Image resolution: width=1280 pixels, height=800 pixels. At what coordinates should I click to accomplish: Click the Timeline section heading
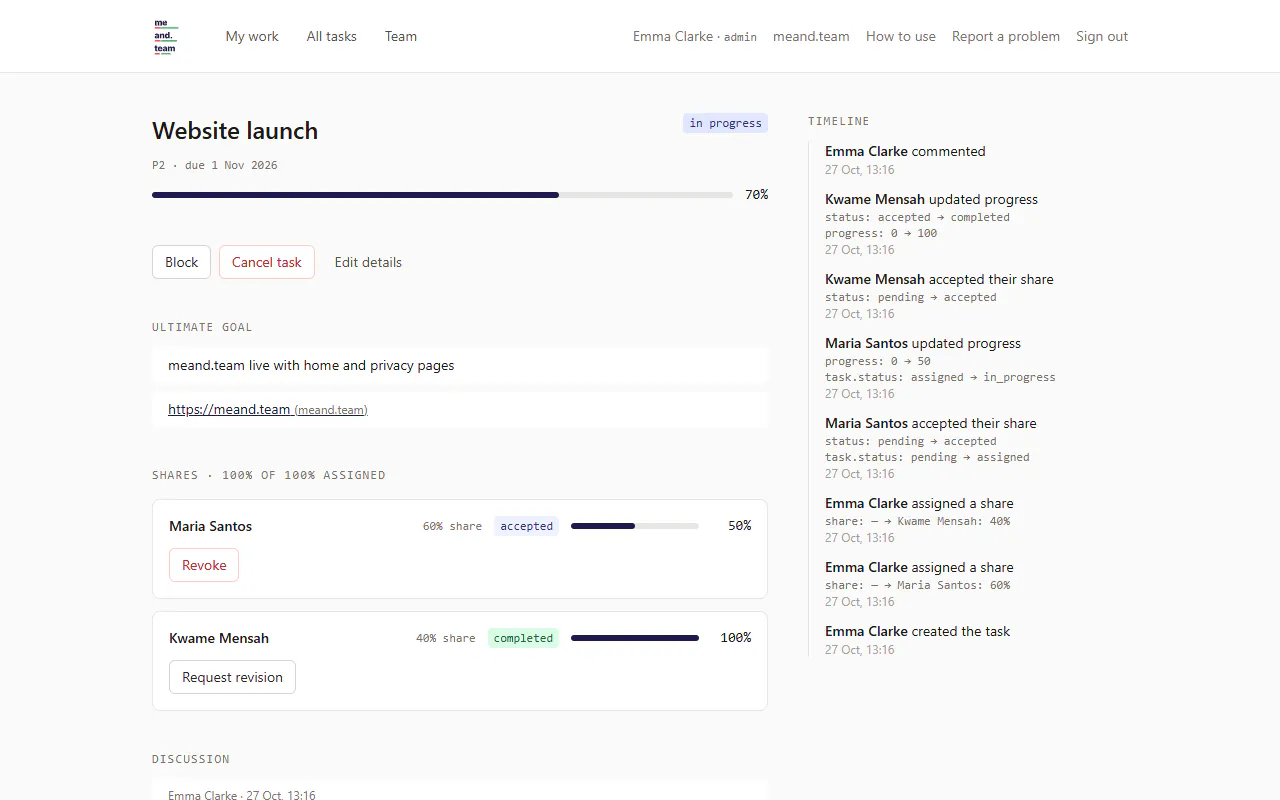839,121
